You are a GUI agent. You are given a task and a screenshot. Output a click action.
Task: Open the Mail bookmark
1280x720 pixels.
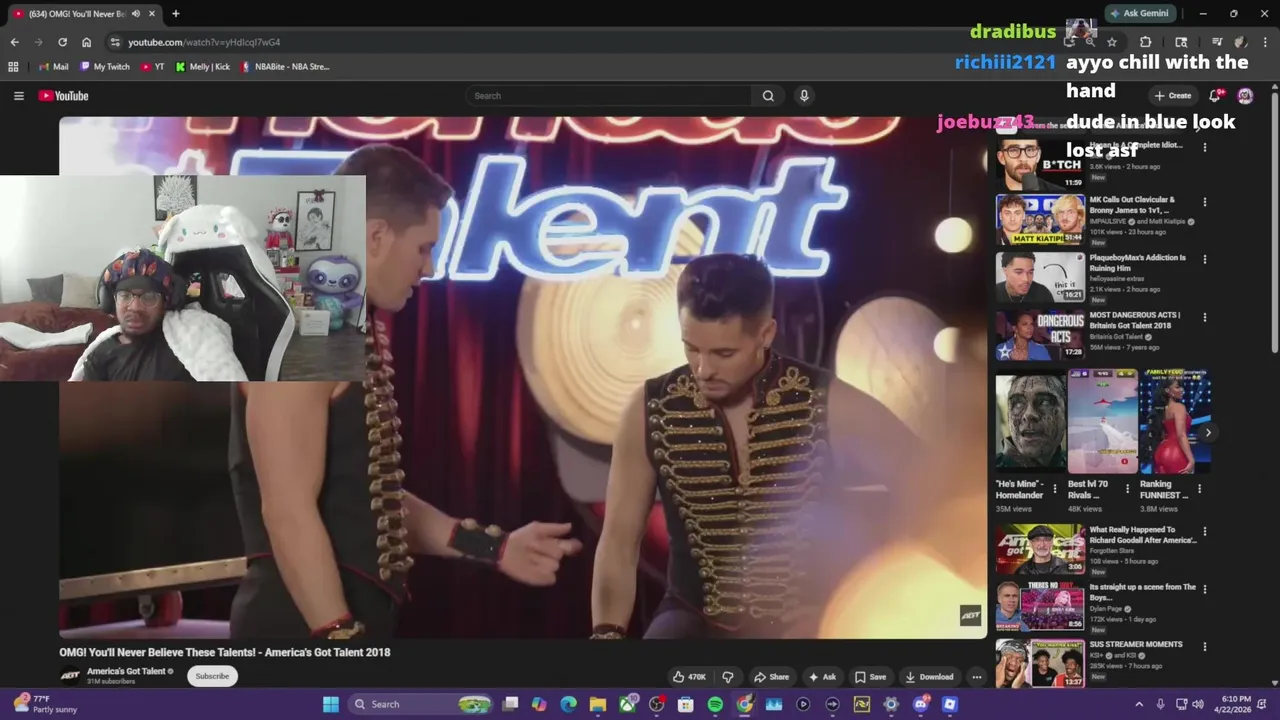tap(53, 67)
